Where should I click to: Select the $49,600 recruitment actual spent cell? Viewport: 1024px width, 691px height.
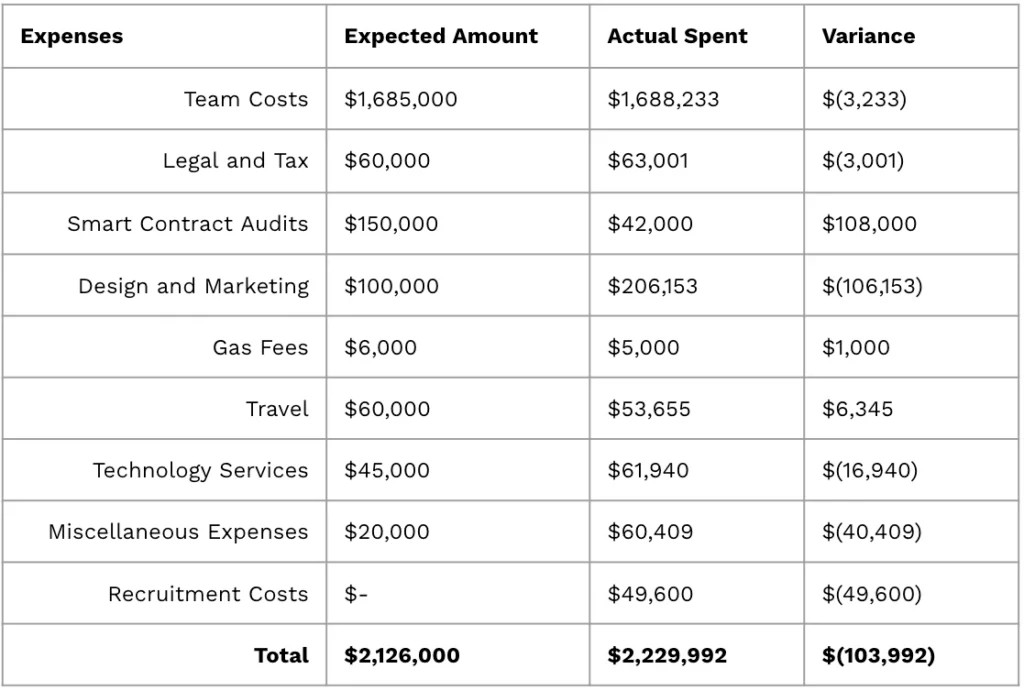[650, 594]
